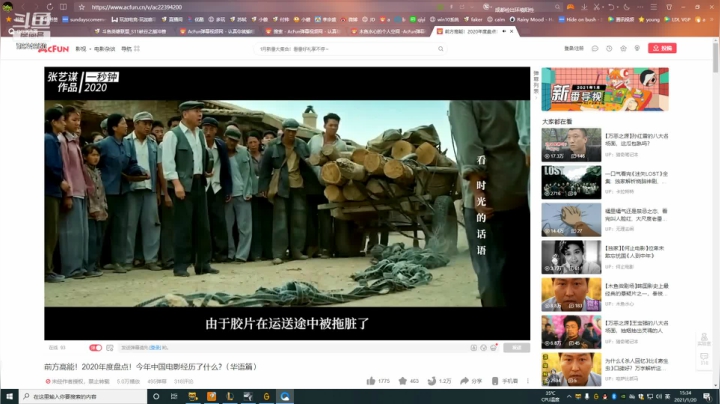Image resolution: width=720 pixels, height=404 pixels.
Task: Click the 新番导视 banner
Action: (605, 89)
